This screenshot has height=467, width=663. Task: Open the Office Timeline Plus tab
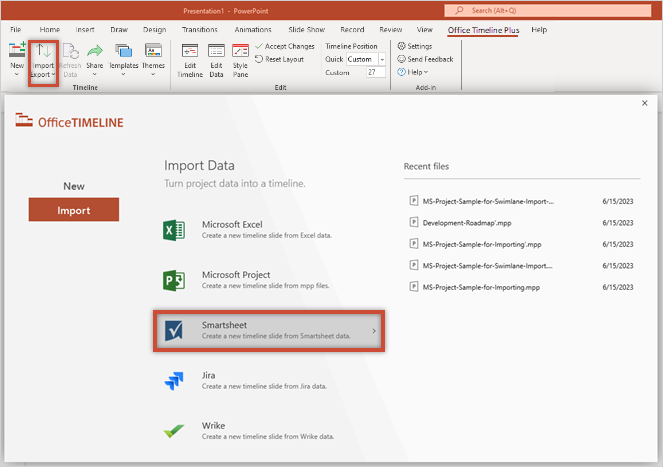[x=483, y=30]
